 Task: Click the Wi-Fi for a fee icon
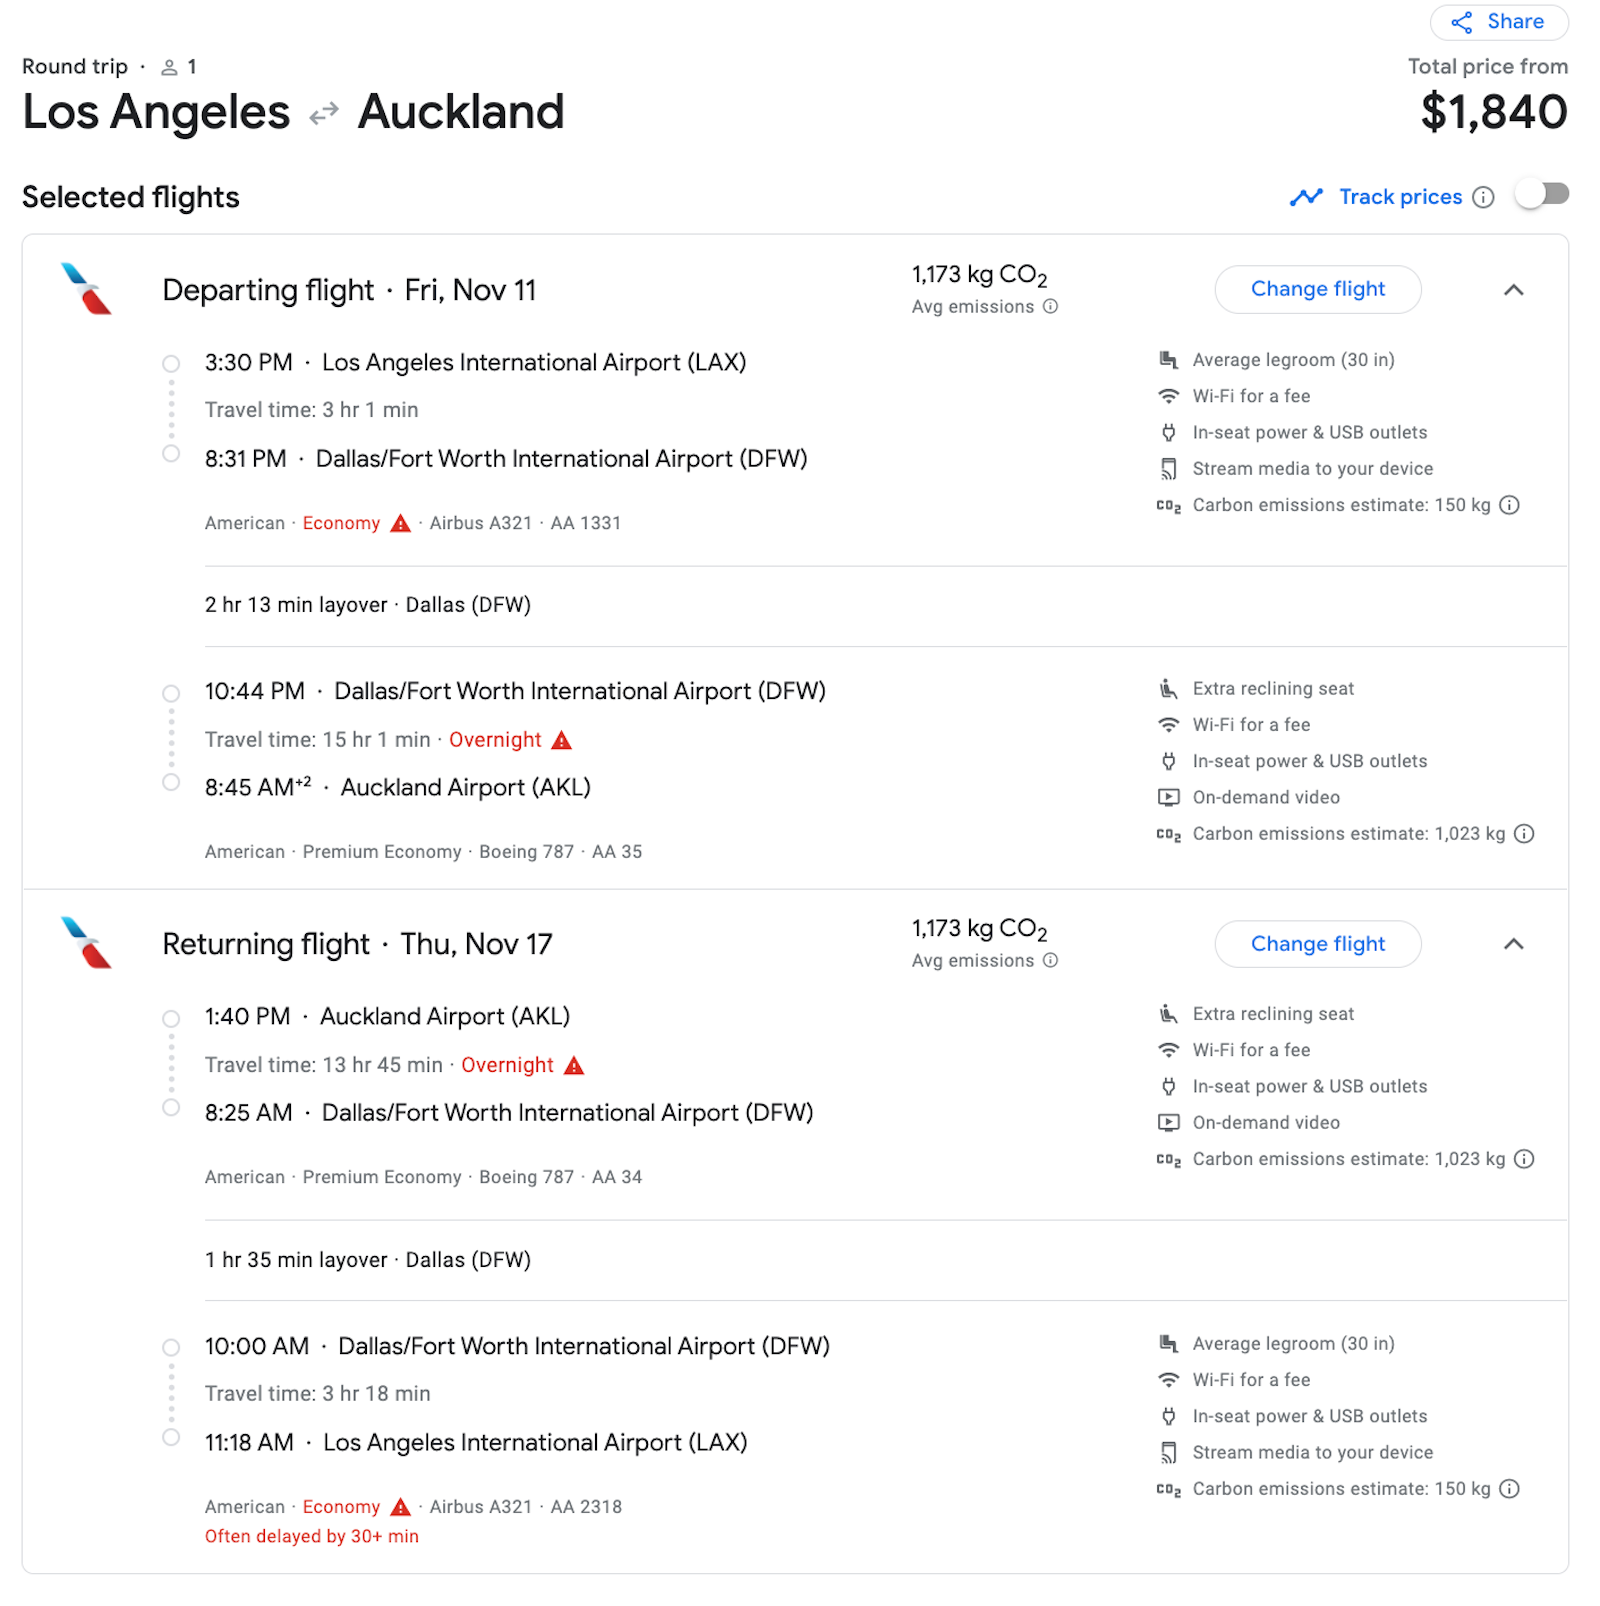(x=1167, y=396)
